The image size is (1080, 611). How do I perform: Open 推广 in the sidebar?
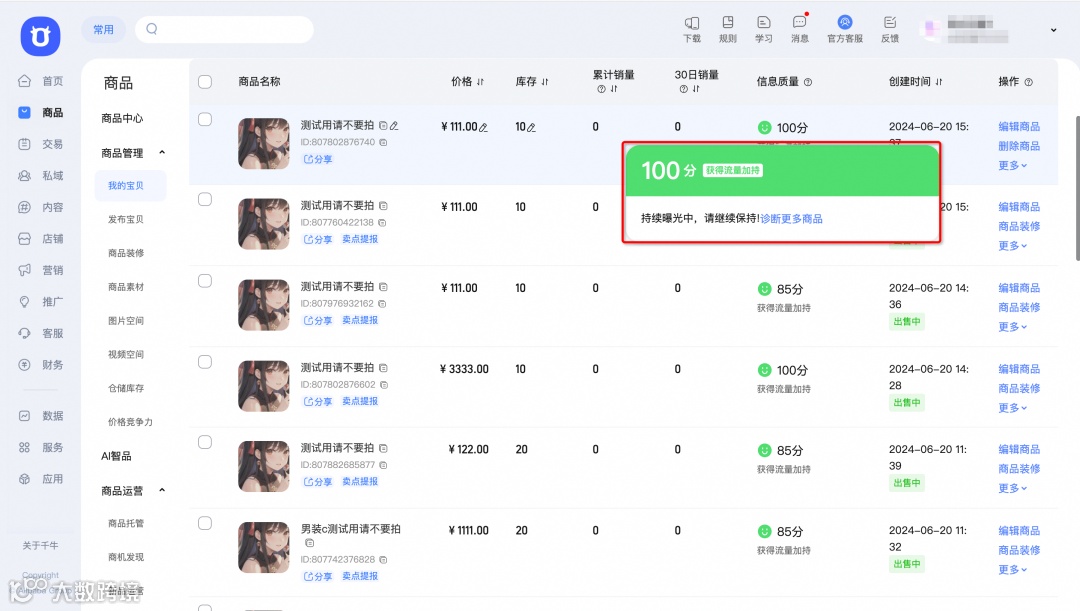tap(41, 302)
